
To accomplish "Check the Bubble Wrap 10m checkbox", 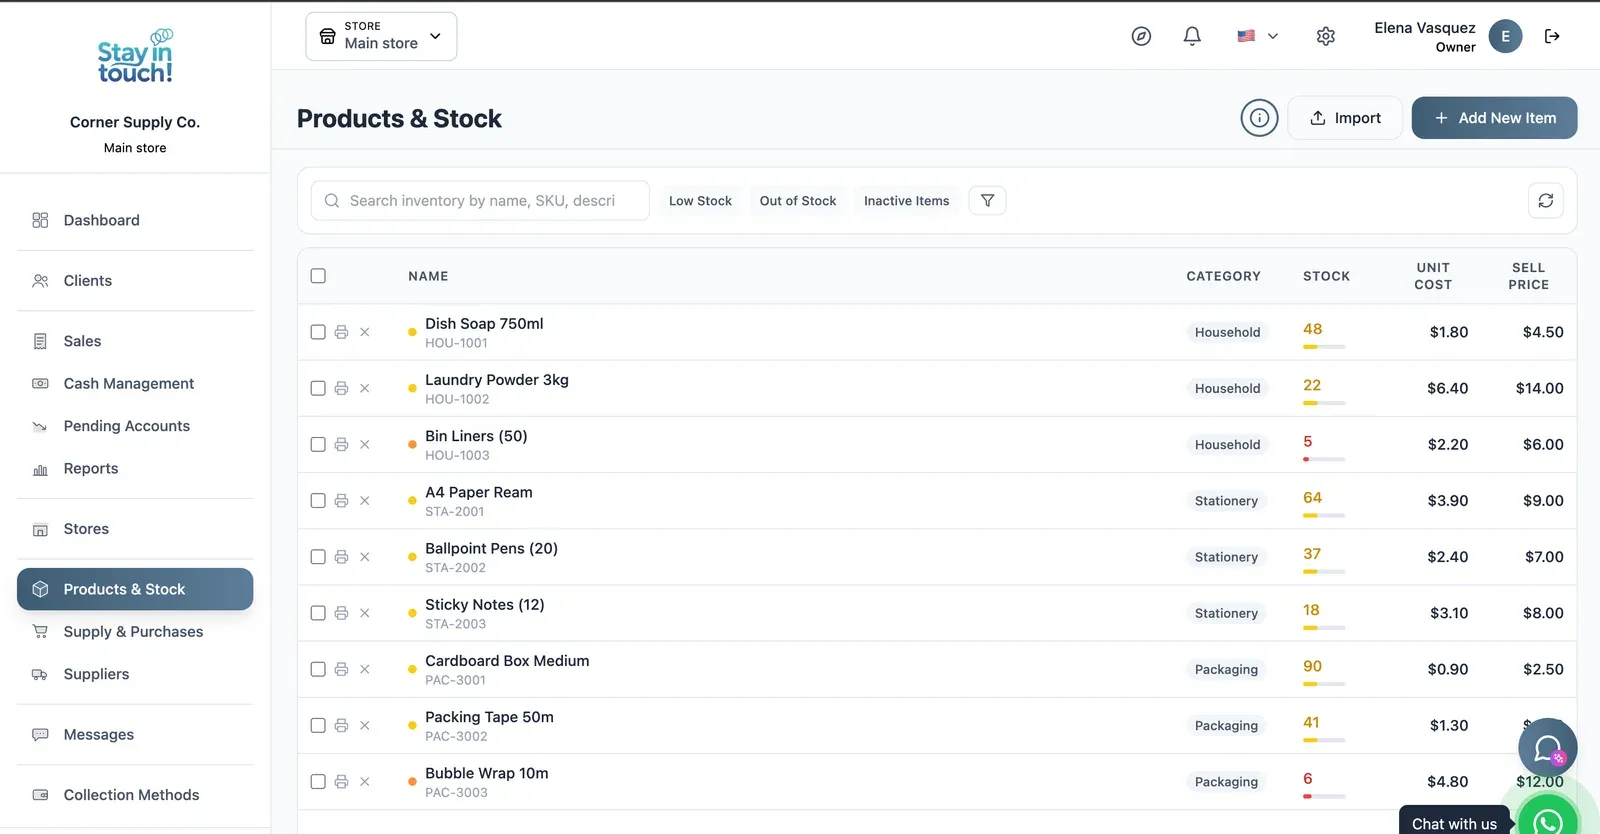I will click(318, 781).
